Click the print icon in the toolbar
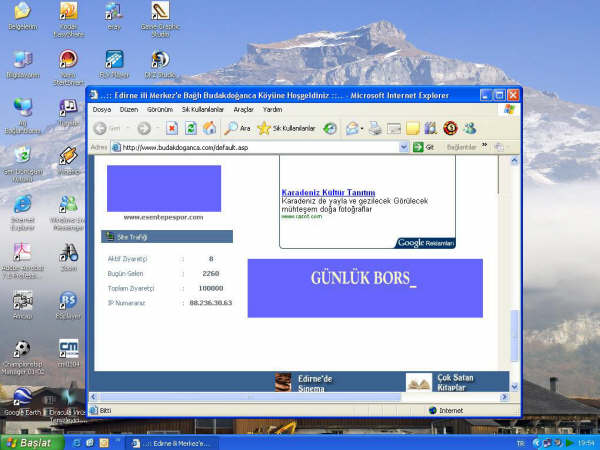 coord(375,128)
